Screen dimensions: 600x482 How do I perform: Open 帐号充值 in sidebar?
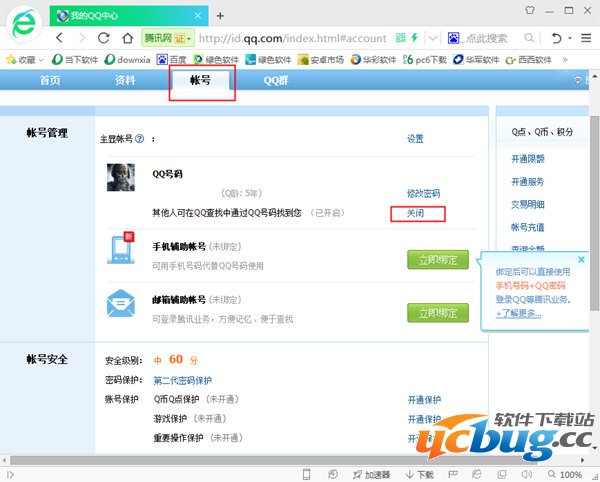click(528, 228)
